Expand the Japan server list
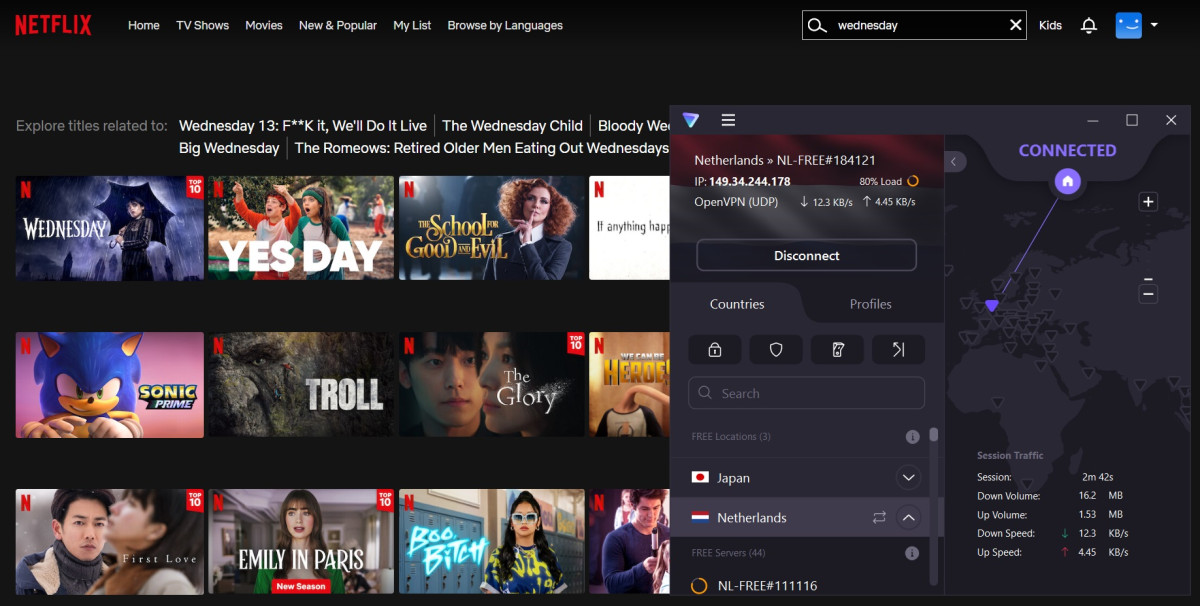 [908, 478]
